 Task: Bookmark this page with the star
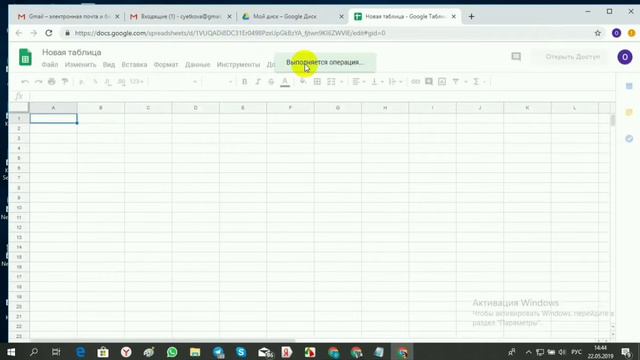[598, 33]
